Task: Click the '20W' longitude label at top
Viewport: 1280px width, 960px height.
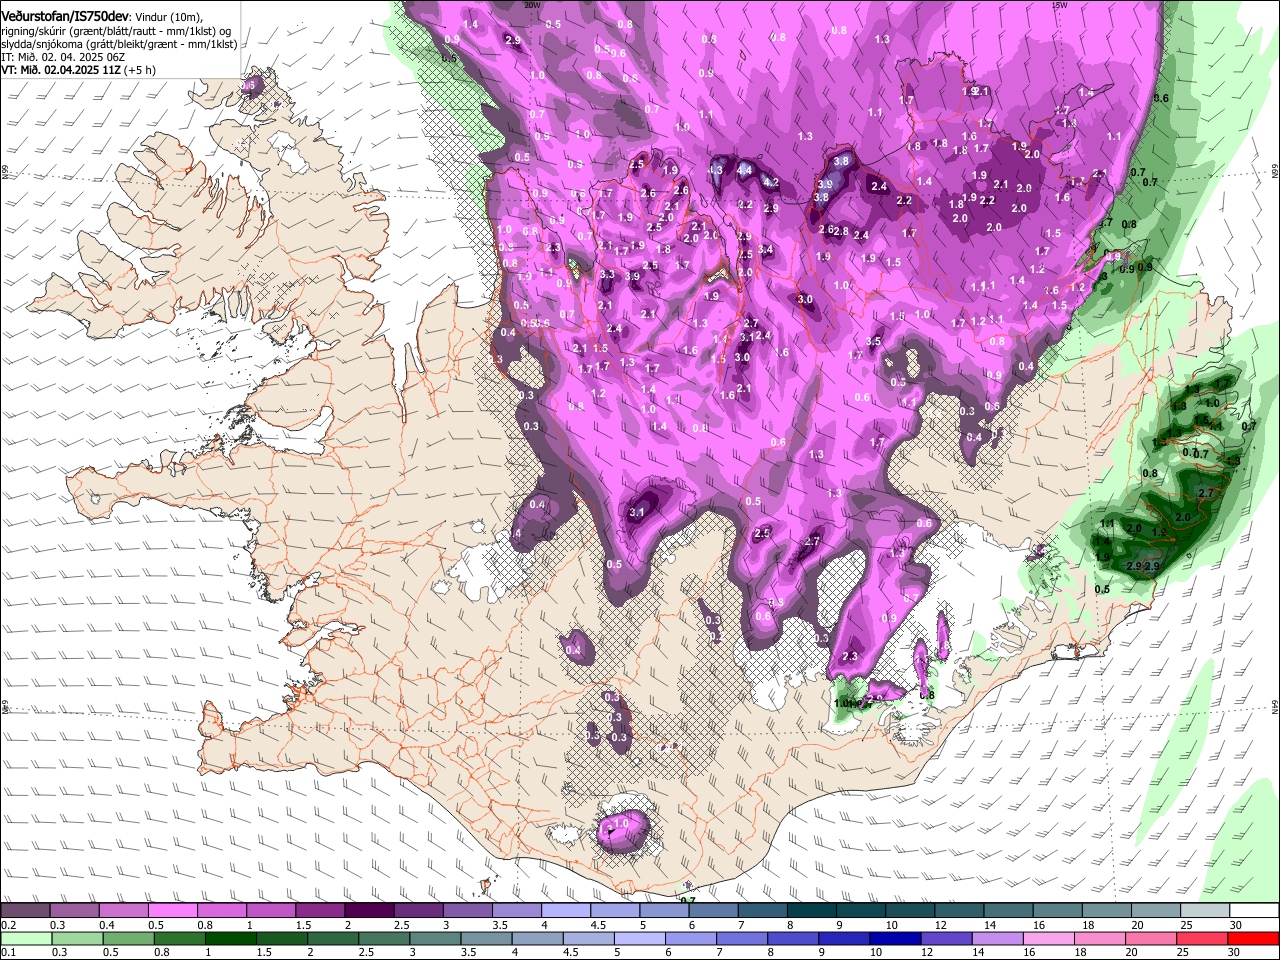Action: click(533, 4)
